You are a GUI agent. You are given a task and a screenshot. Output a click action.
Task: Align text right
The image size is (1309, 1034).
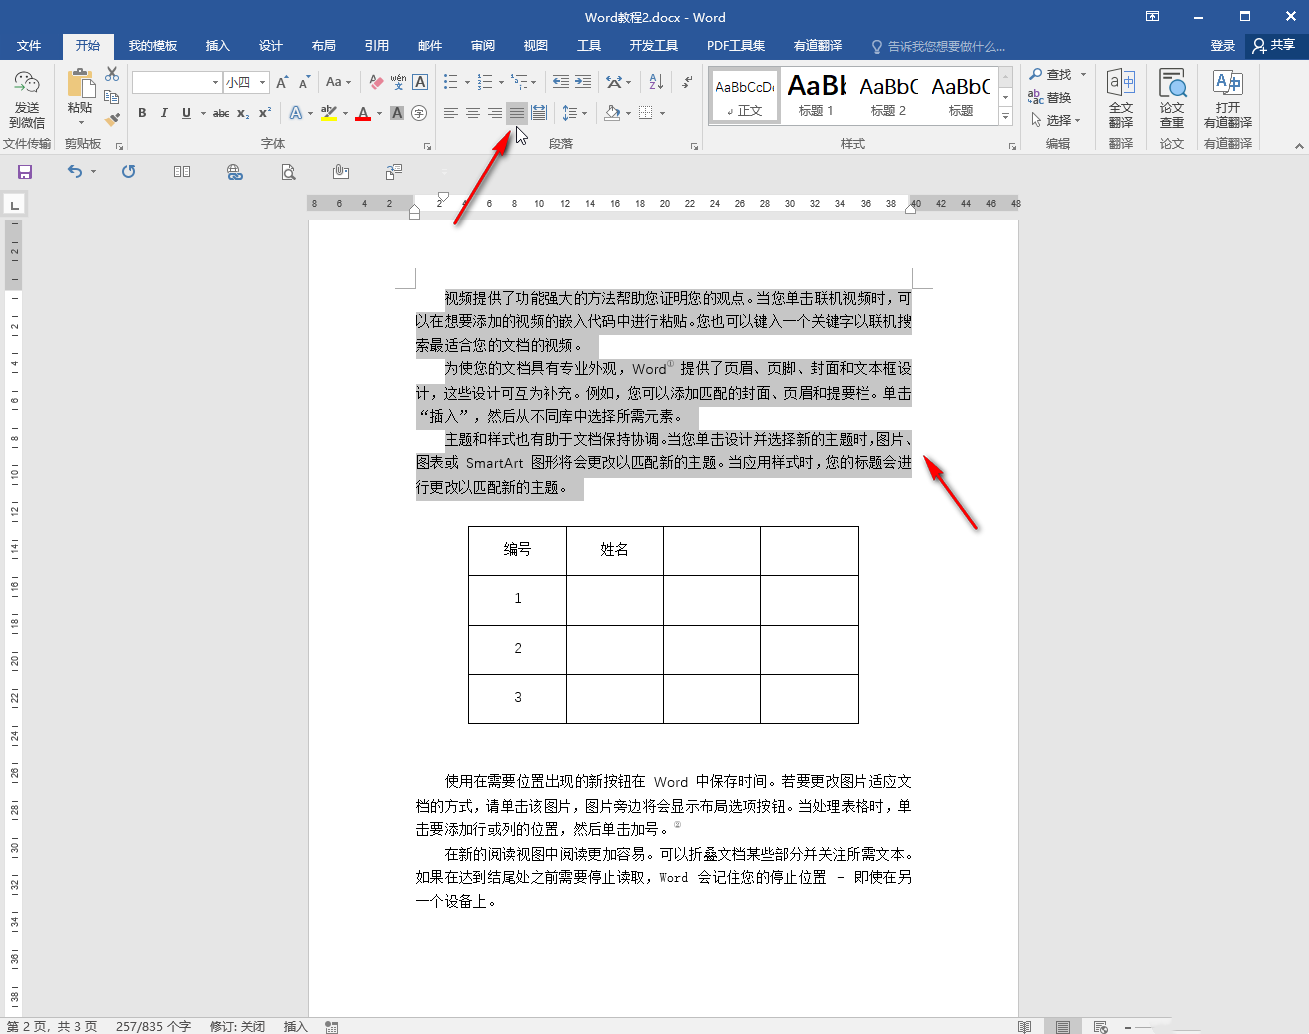point(495,113)
